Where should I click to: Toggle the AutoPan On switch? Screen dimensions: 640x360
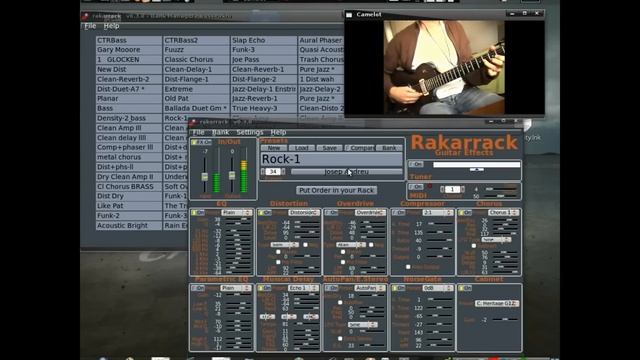332,288
